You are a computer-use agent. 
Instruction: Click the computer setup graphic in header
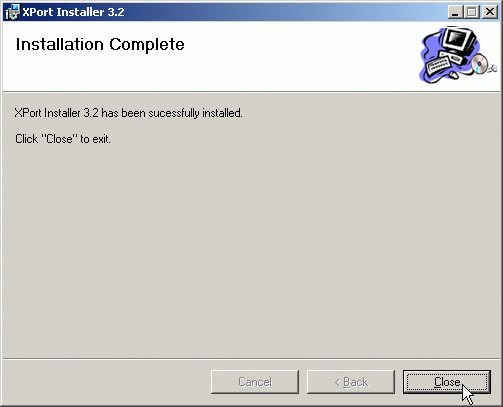coord(458,55)
